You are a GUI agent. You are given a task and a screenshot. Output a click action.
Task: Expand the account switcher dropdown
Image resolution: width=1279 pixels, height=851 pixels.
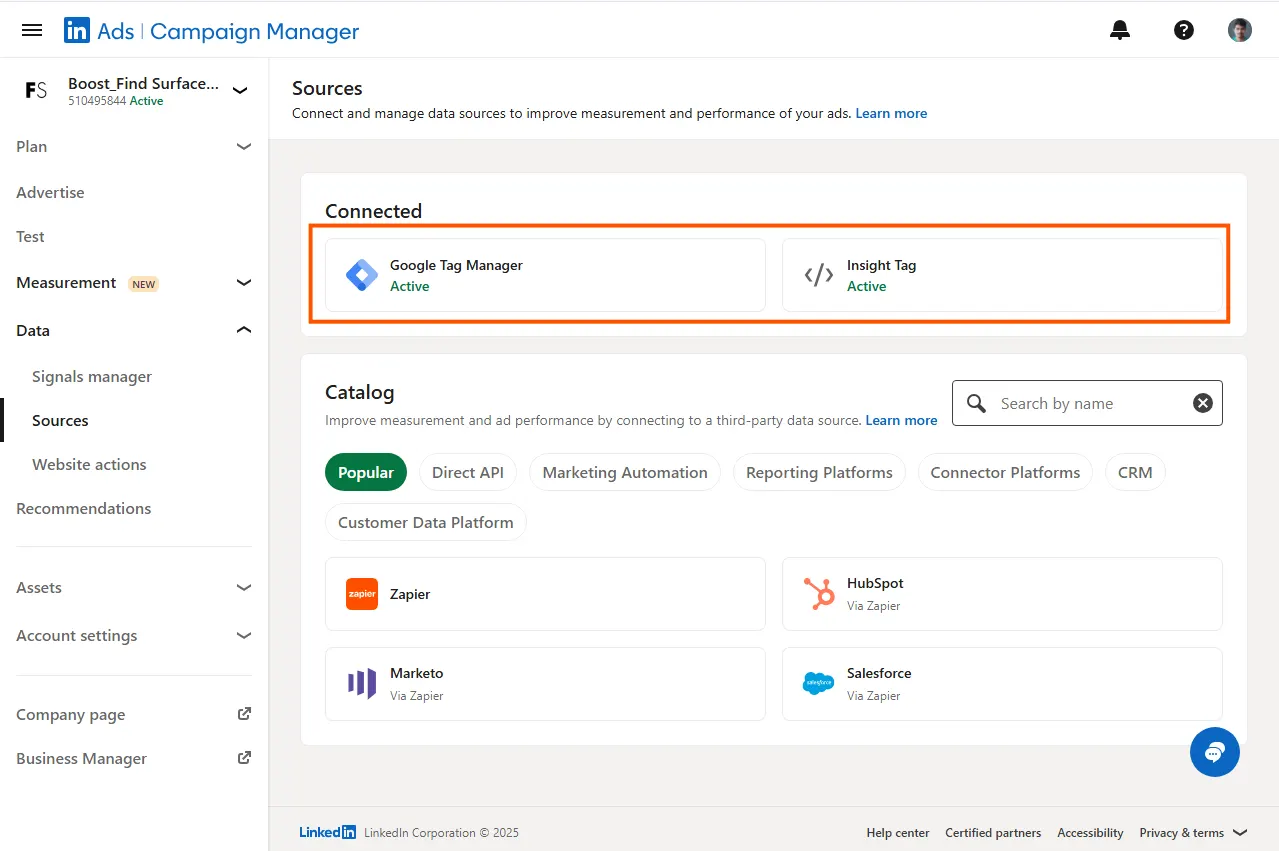click(240, 90)
